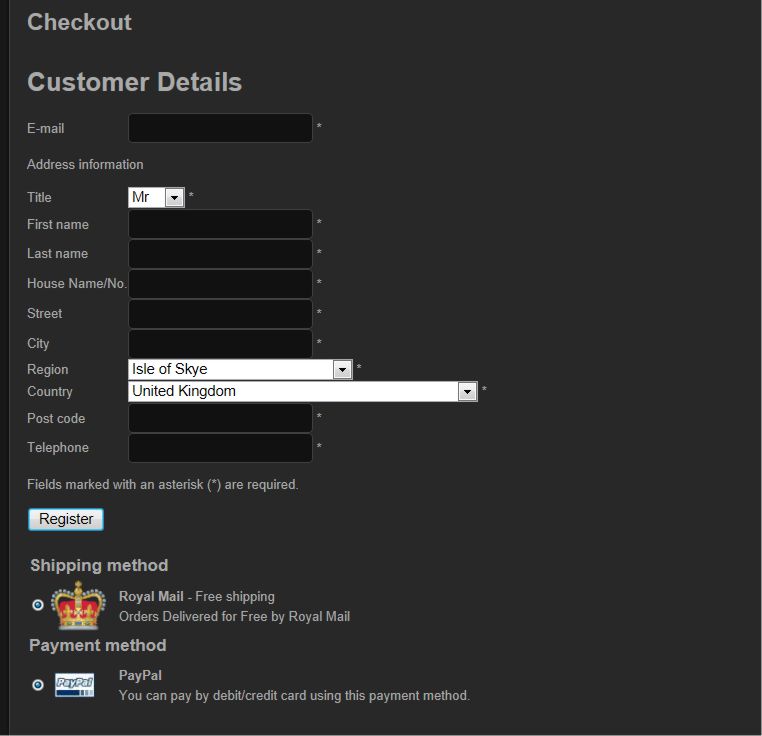This screenshot has width=762, height=736.
Task: Select the PayPal payment radio button
Action: (38, 685)
